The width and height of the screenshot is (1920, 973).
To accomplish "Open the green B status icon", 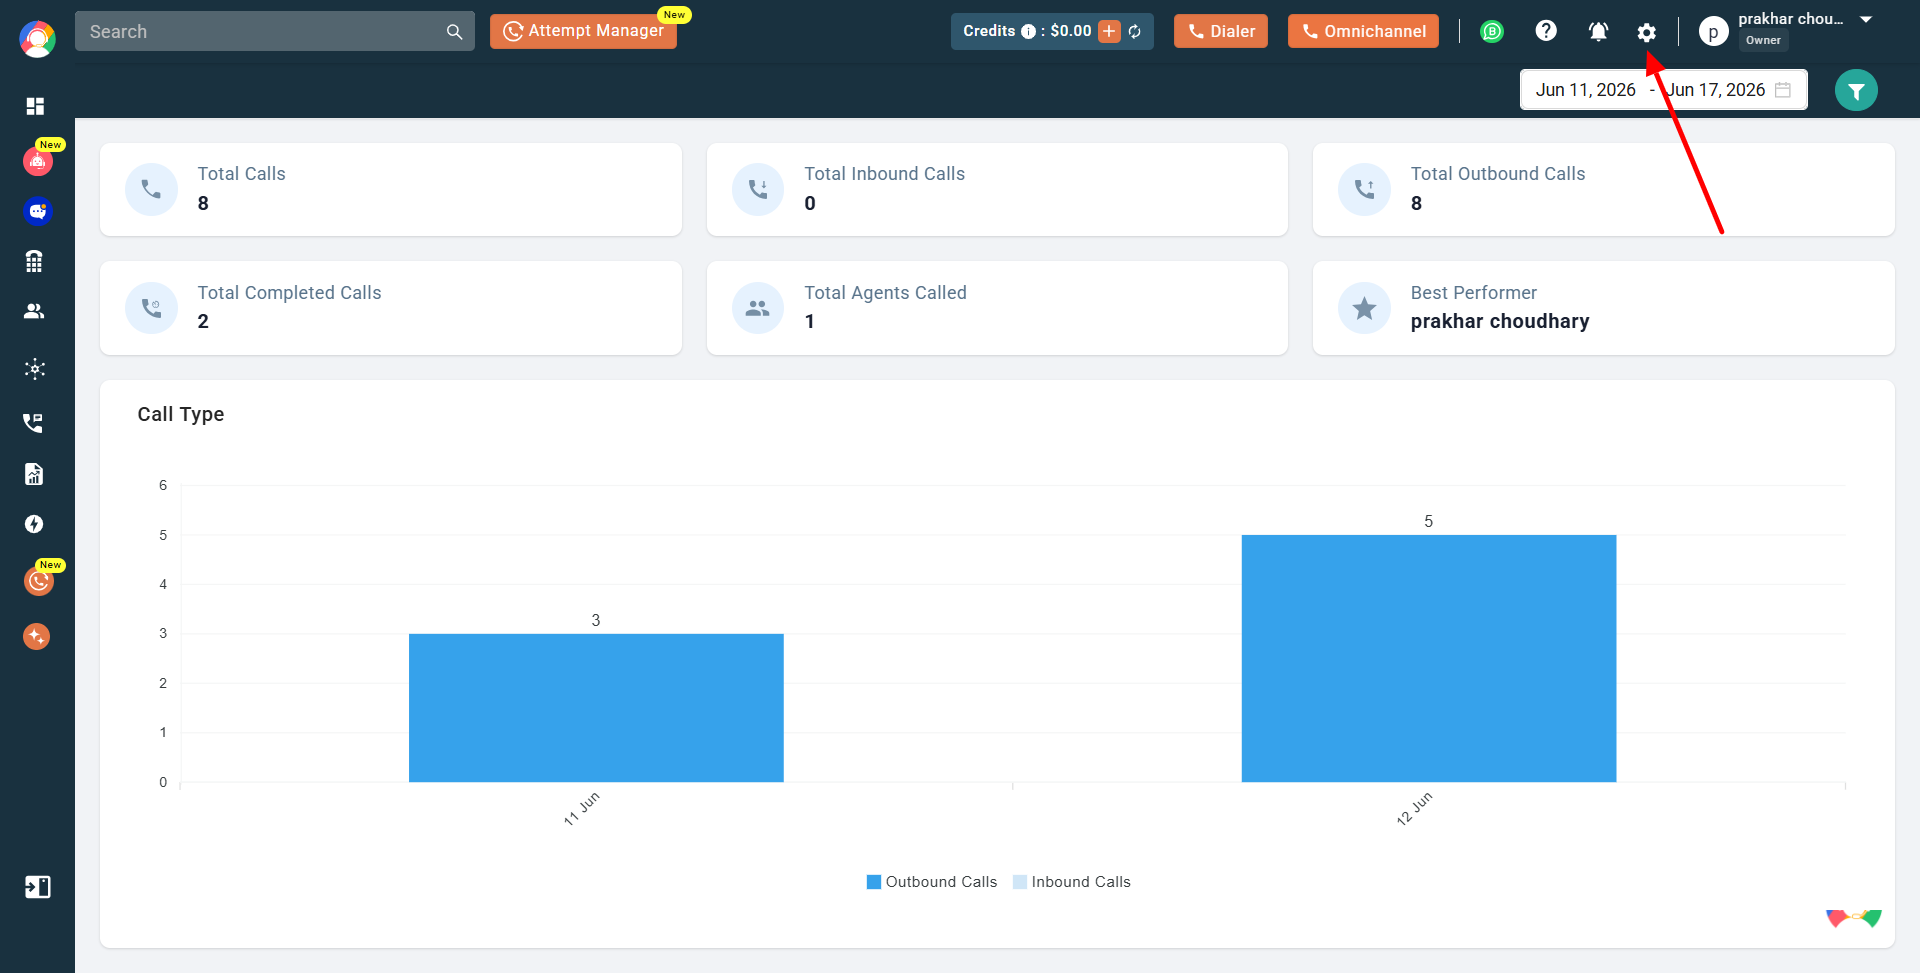I will 1492,31.
